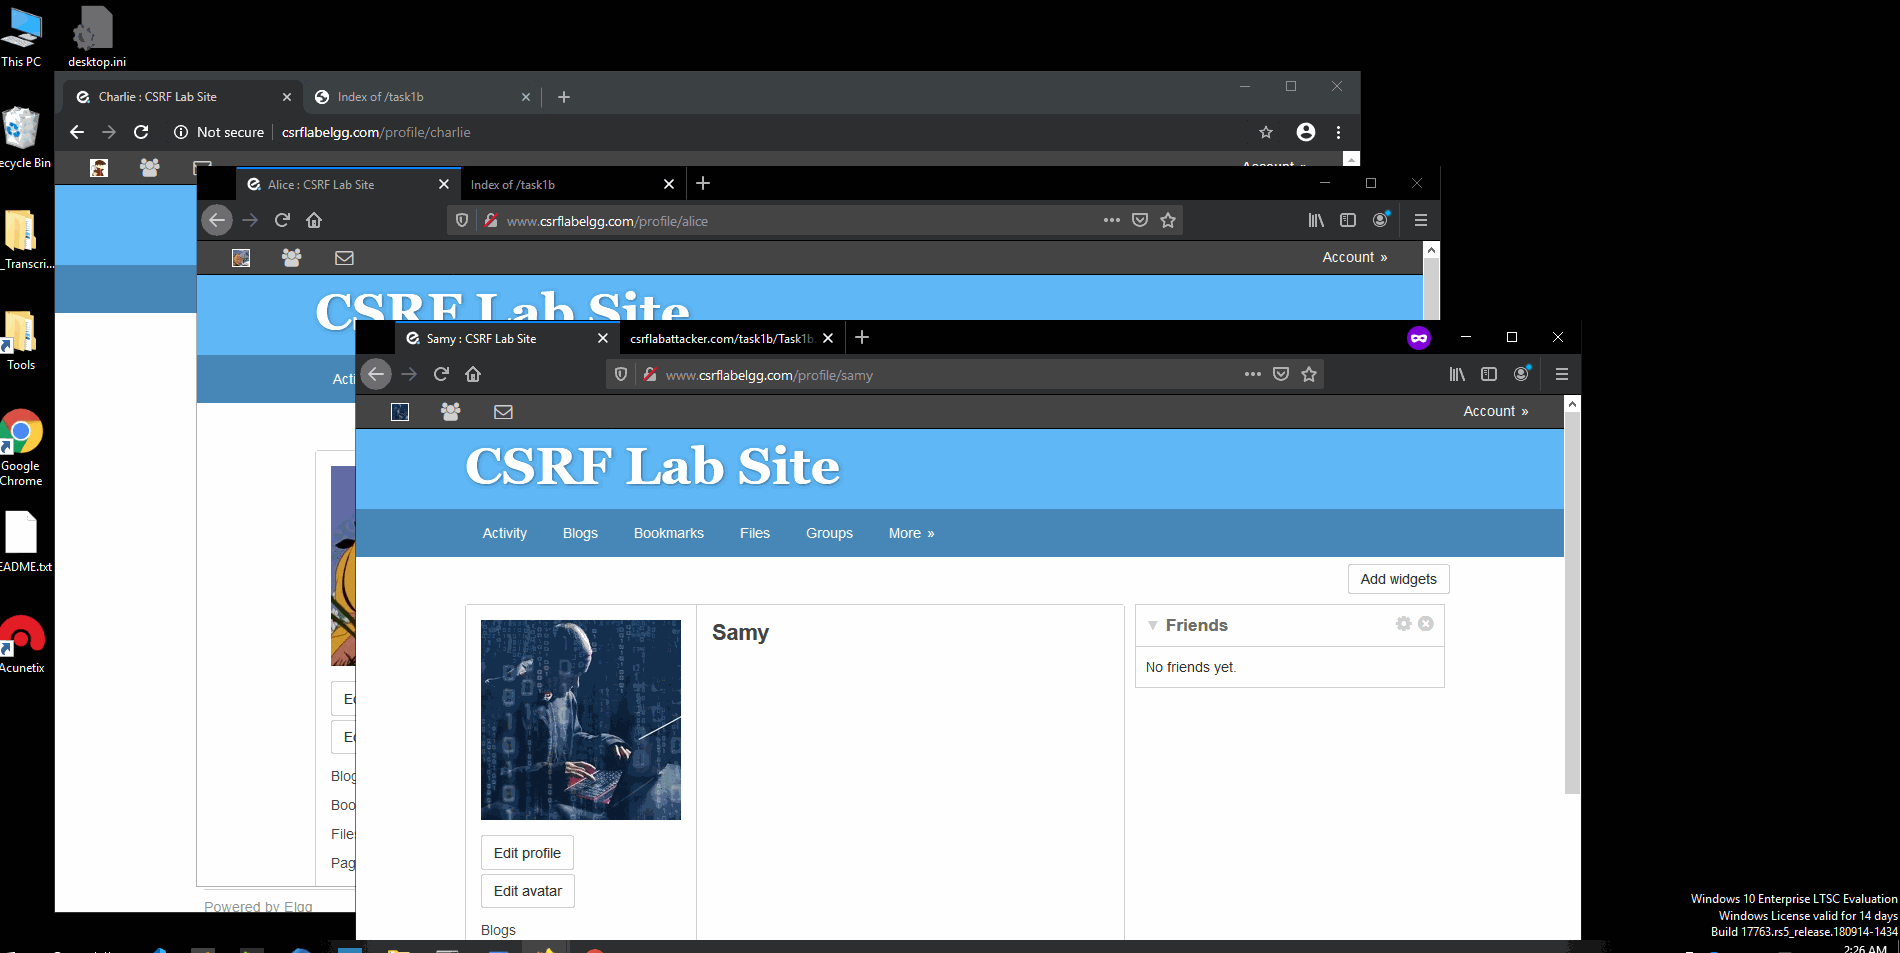Click the Add widgets button

(x=1398, y=579)
